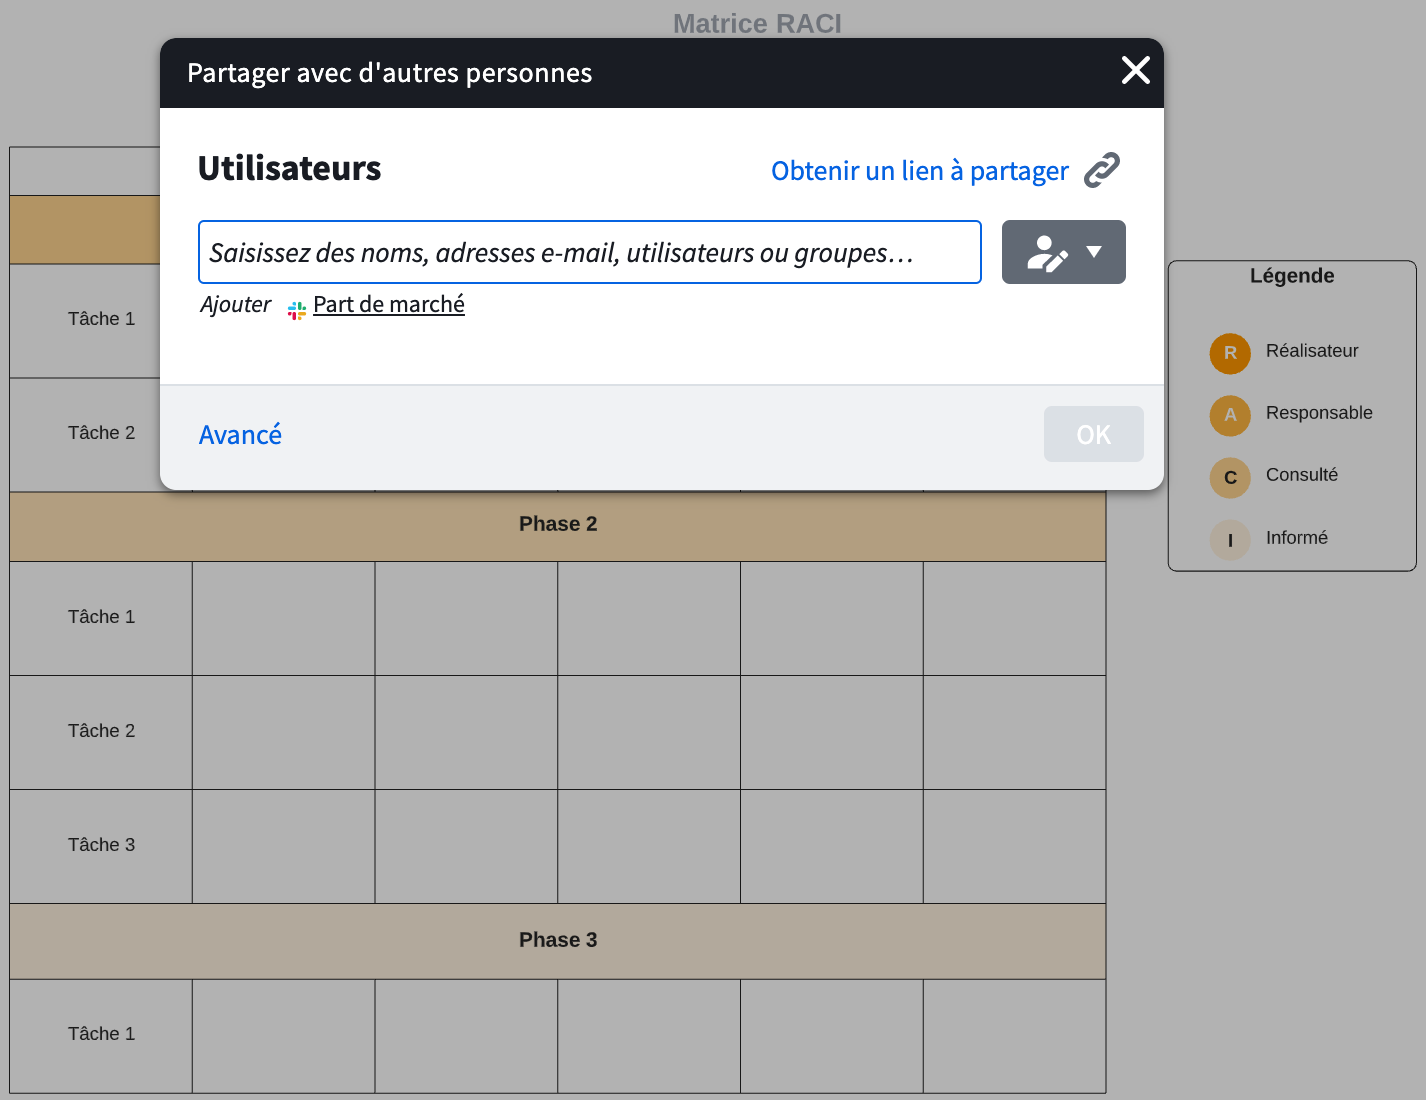Click the Responsable legend label
Image resolution: width=1426 pixels, height=1100 pixels.
click(x=1318, y=413)
